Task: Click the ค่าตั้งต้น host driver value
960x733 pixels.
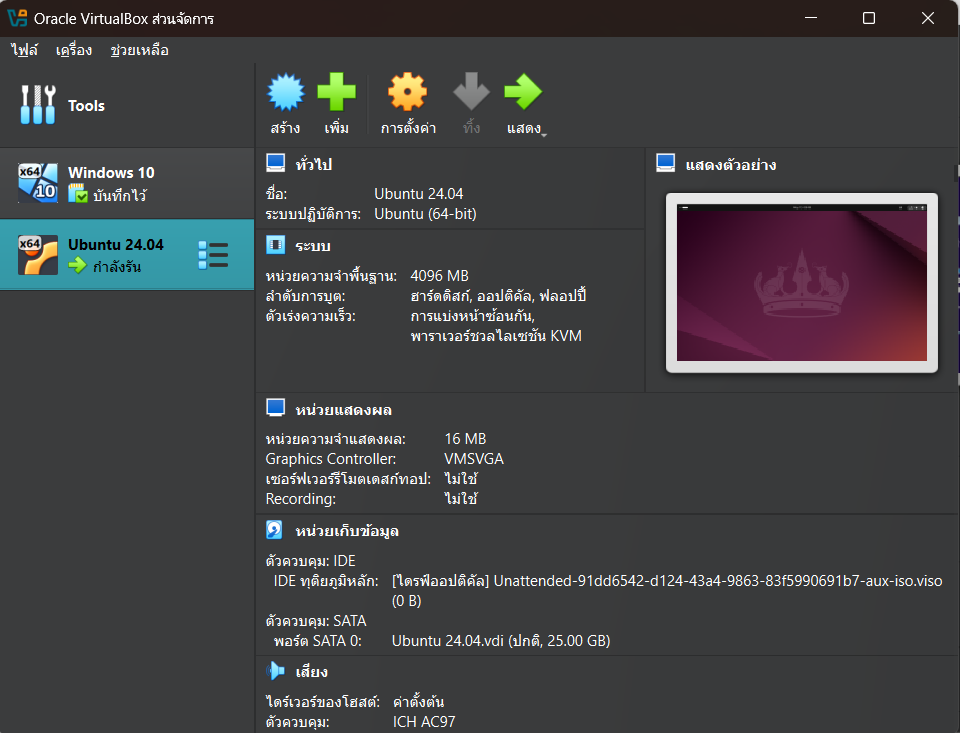Action: (x=419, y=701)
